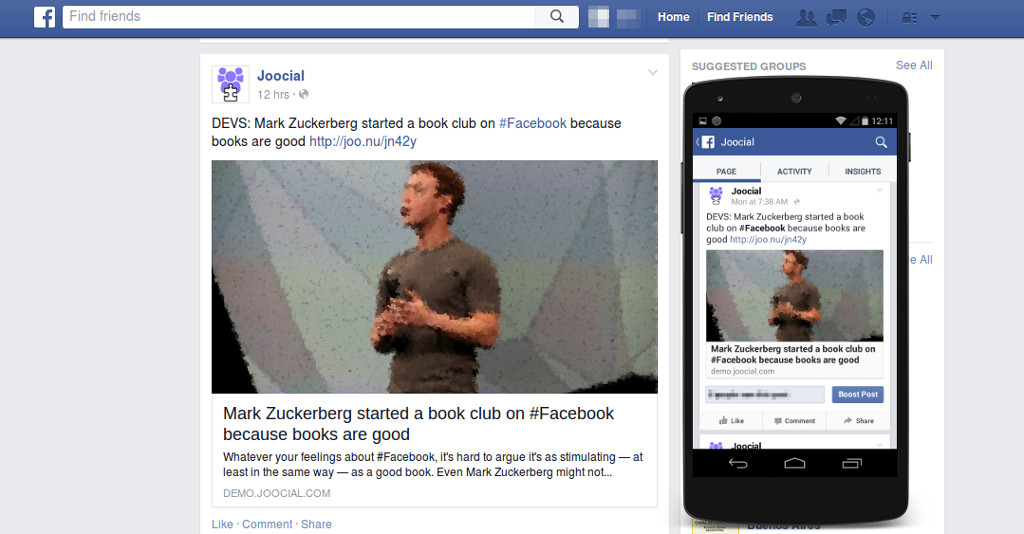Open post options chevron in phone mockup

point(880,191)
